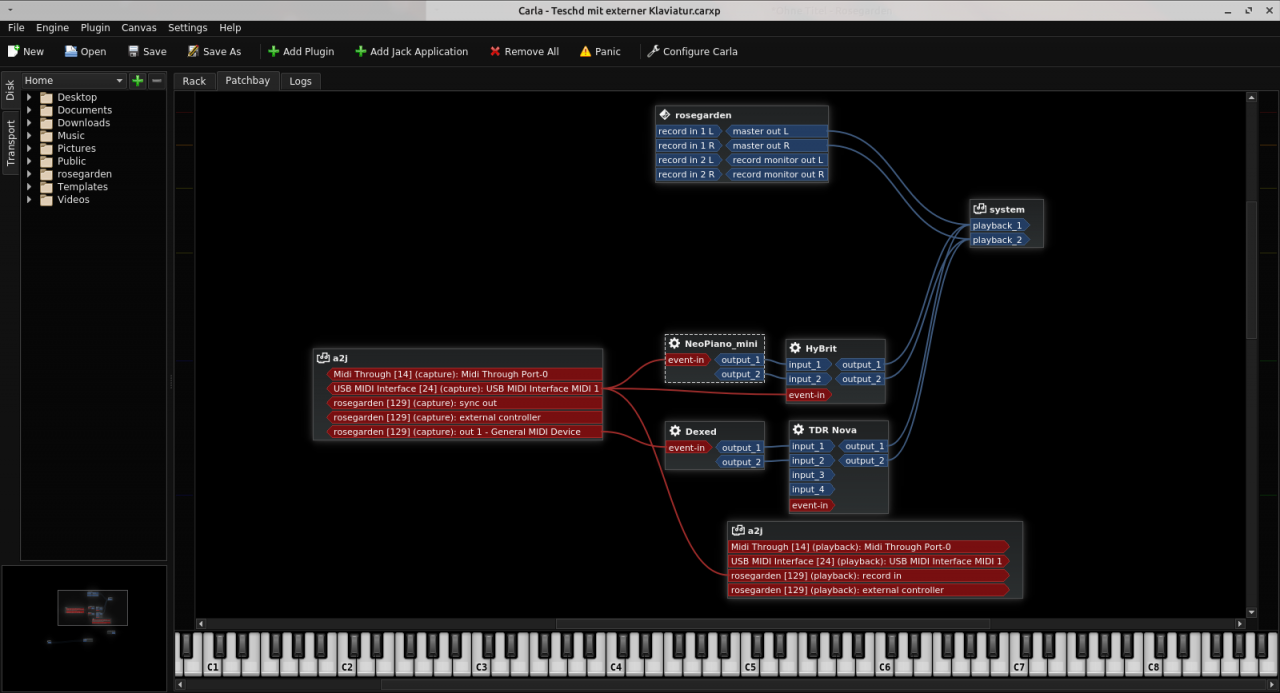Viewport: 1280px width, 693px height.
Task: Click the rosegarden folder icon in file tree
Action: [46, 174]
